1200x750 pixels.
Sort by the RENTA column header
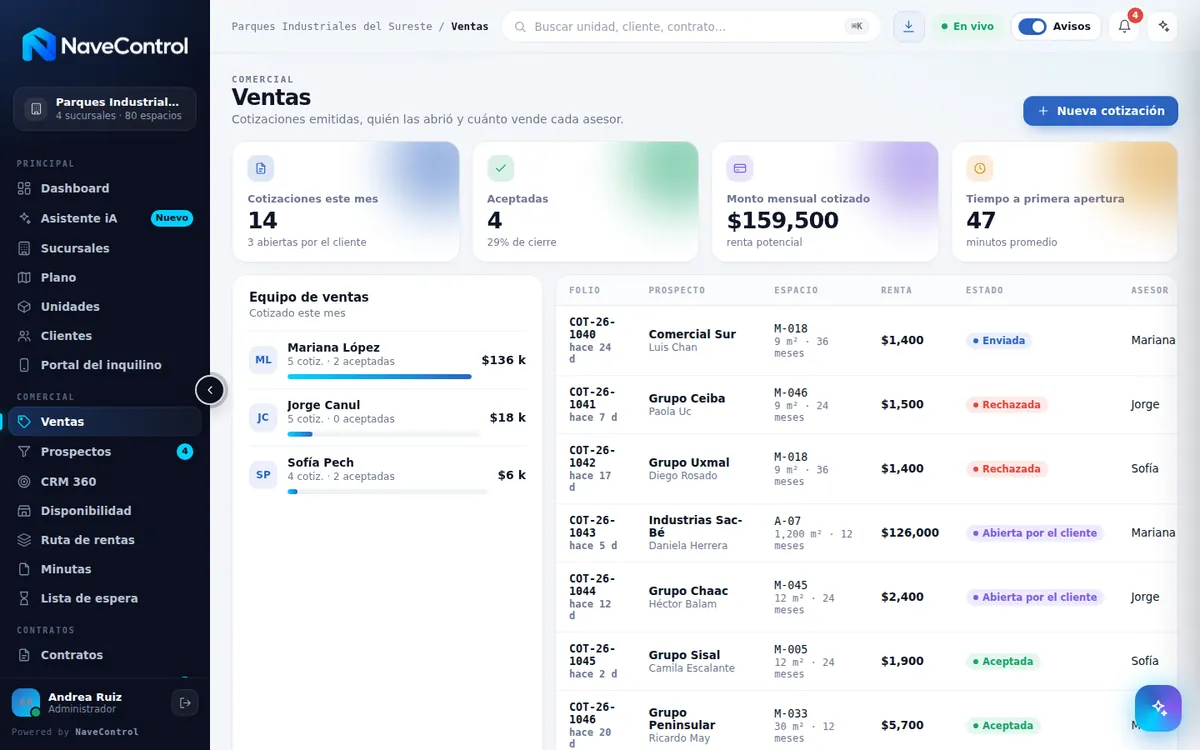click(896, 290)
